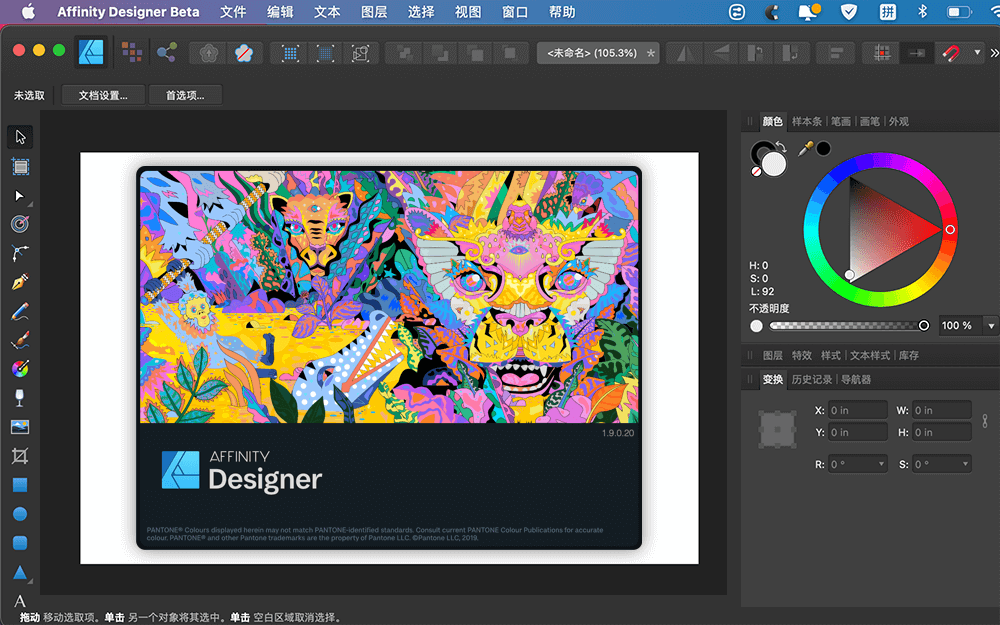The width and height of the screenshot is (1000, 625).
Task: Open the 图层 menu in menu bar
Action: coord(374,11)
